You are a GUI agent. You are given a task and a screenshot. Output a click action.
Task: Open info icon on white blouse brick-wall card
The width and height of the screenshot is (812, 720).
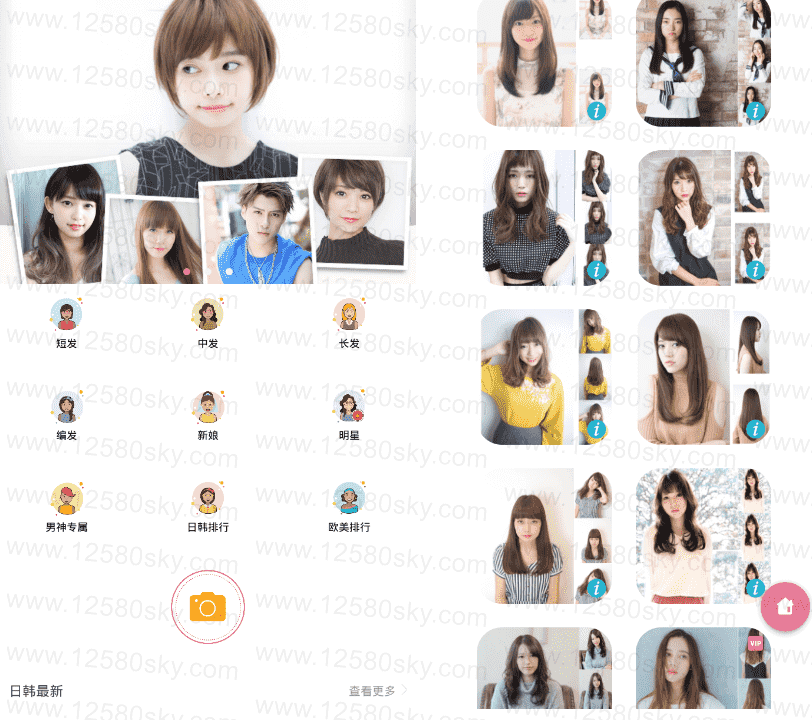click(756, 270)
